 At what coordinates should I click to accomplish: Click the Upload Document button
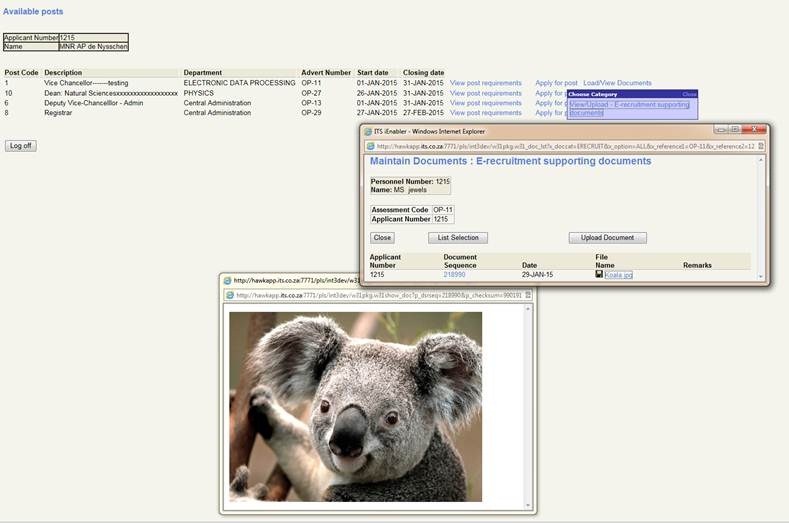point(607,238)
